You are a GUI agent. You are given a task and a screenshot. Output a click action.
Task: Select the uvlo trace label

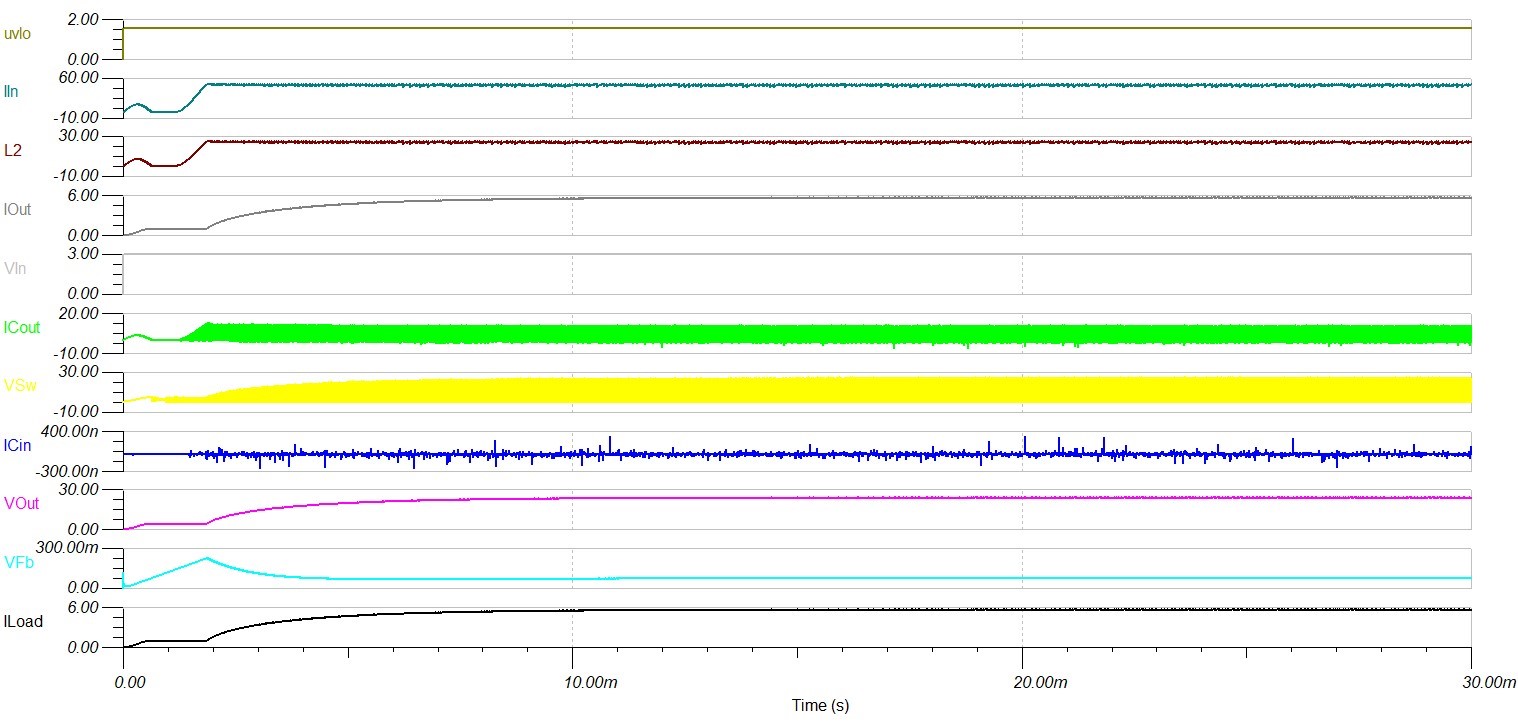pos(18,33)
